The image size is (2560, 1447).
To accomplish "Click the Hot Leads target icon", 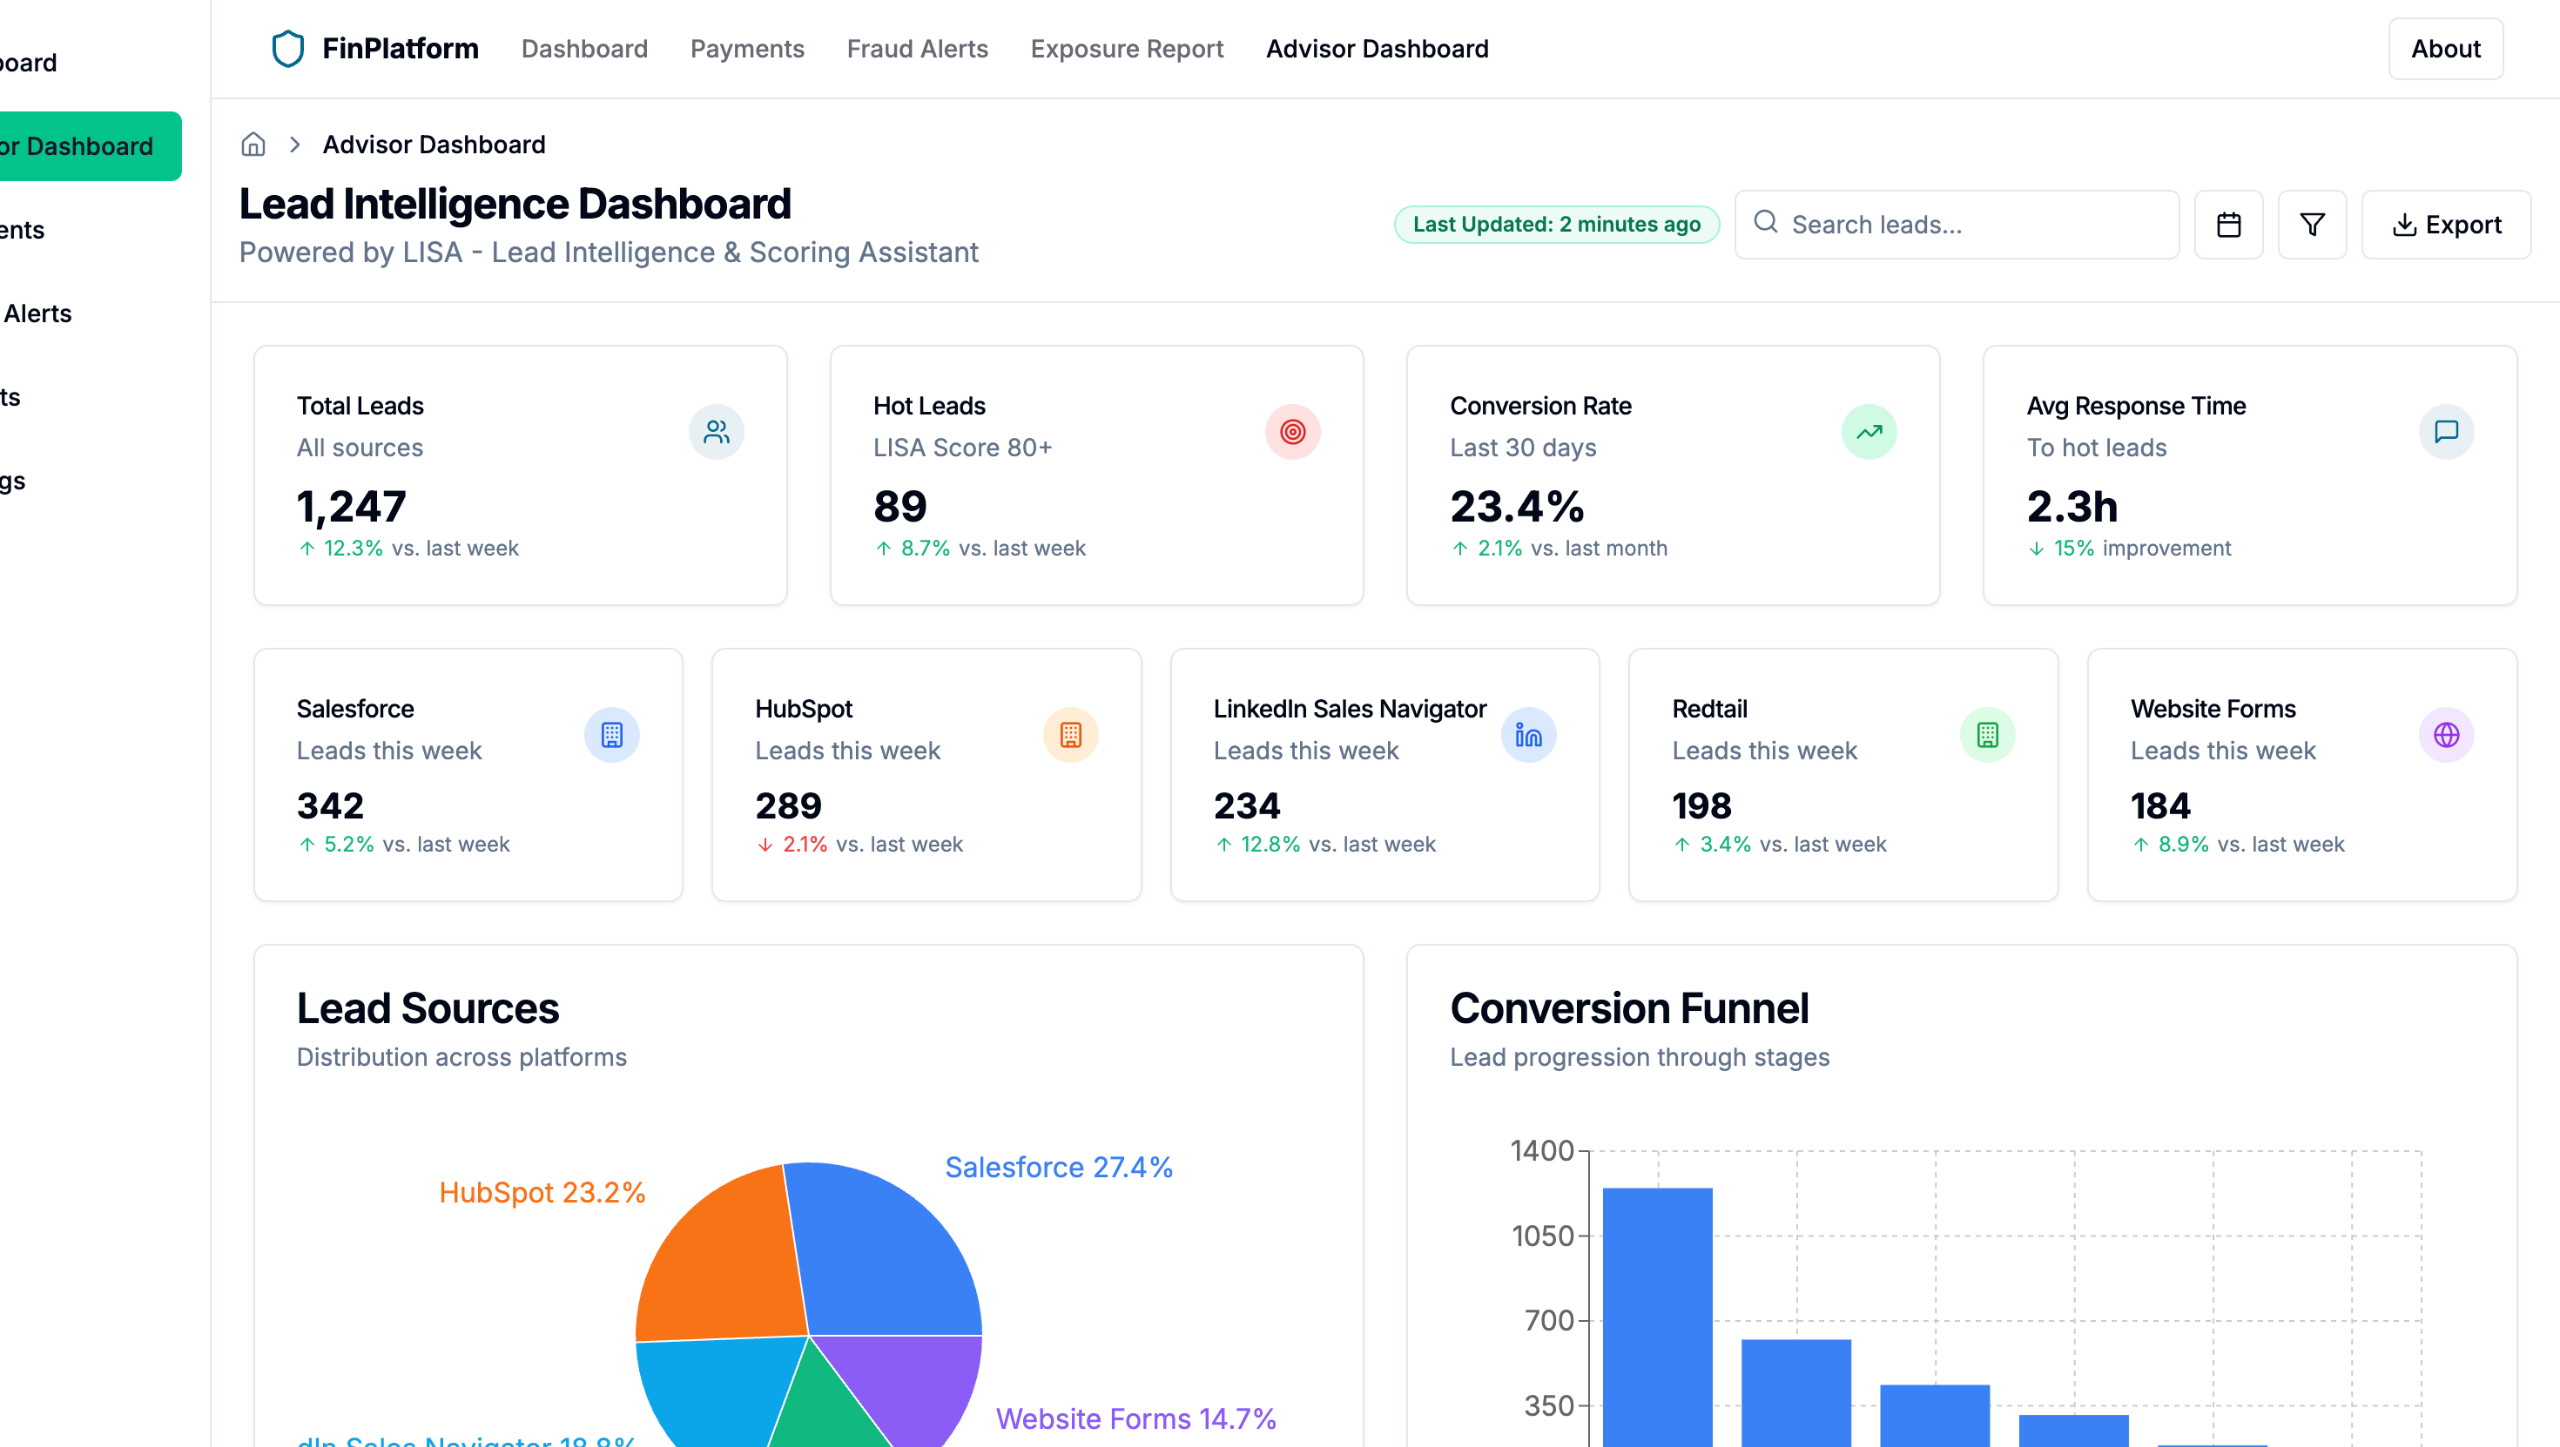I will [1292, 432].
